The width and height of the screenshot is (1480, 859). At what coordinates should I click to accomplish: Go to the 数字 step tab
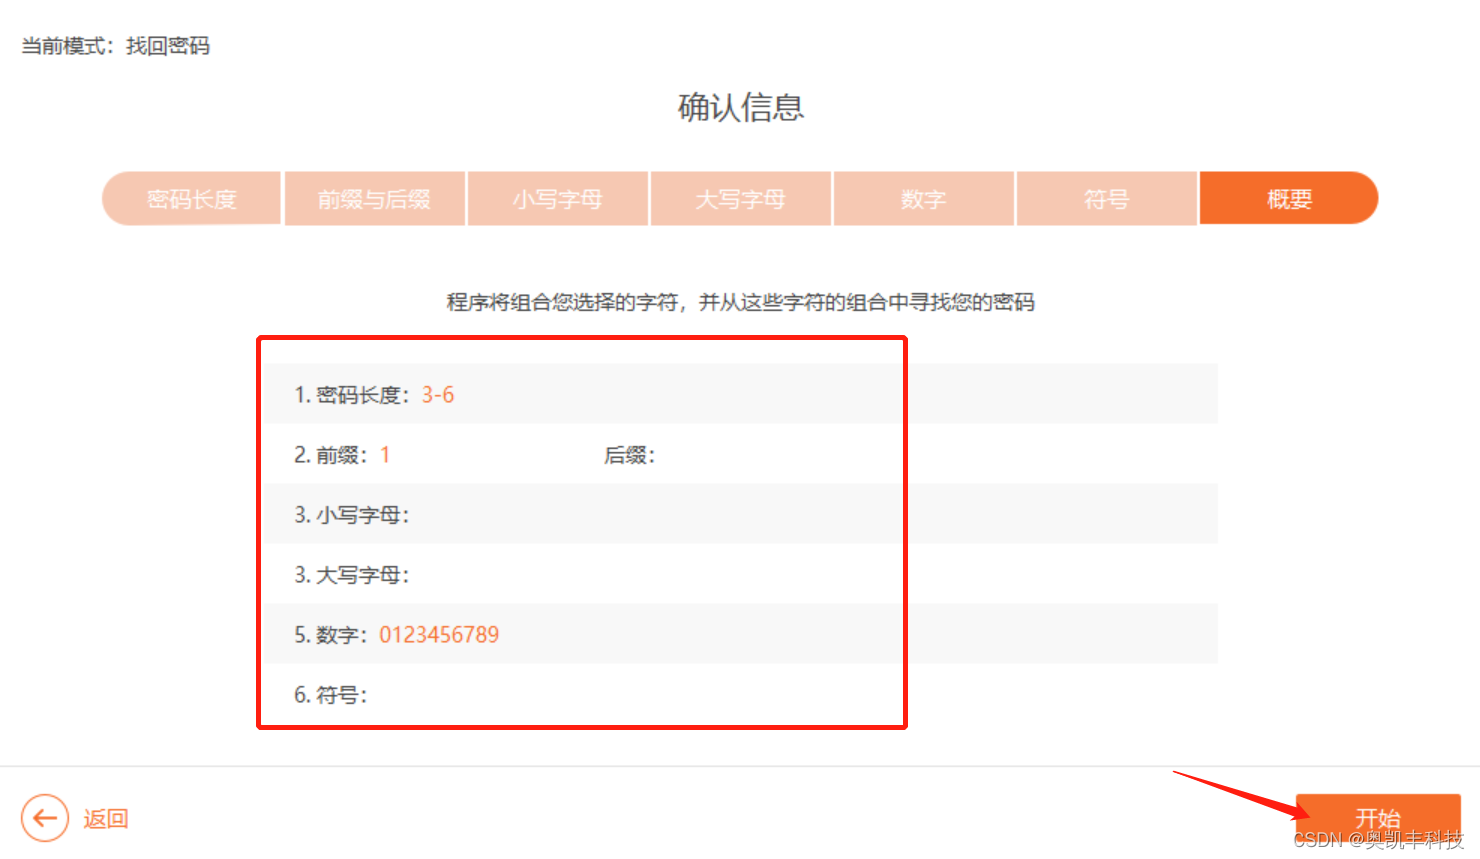click(924, 199)
